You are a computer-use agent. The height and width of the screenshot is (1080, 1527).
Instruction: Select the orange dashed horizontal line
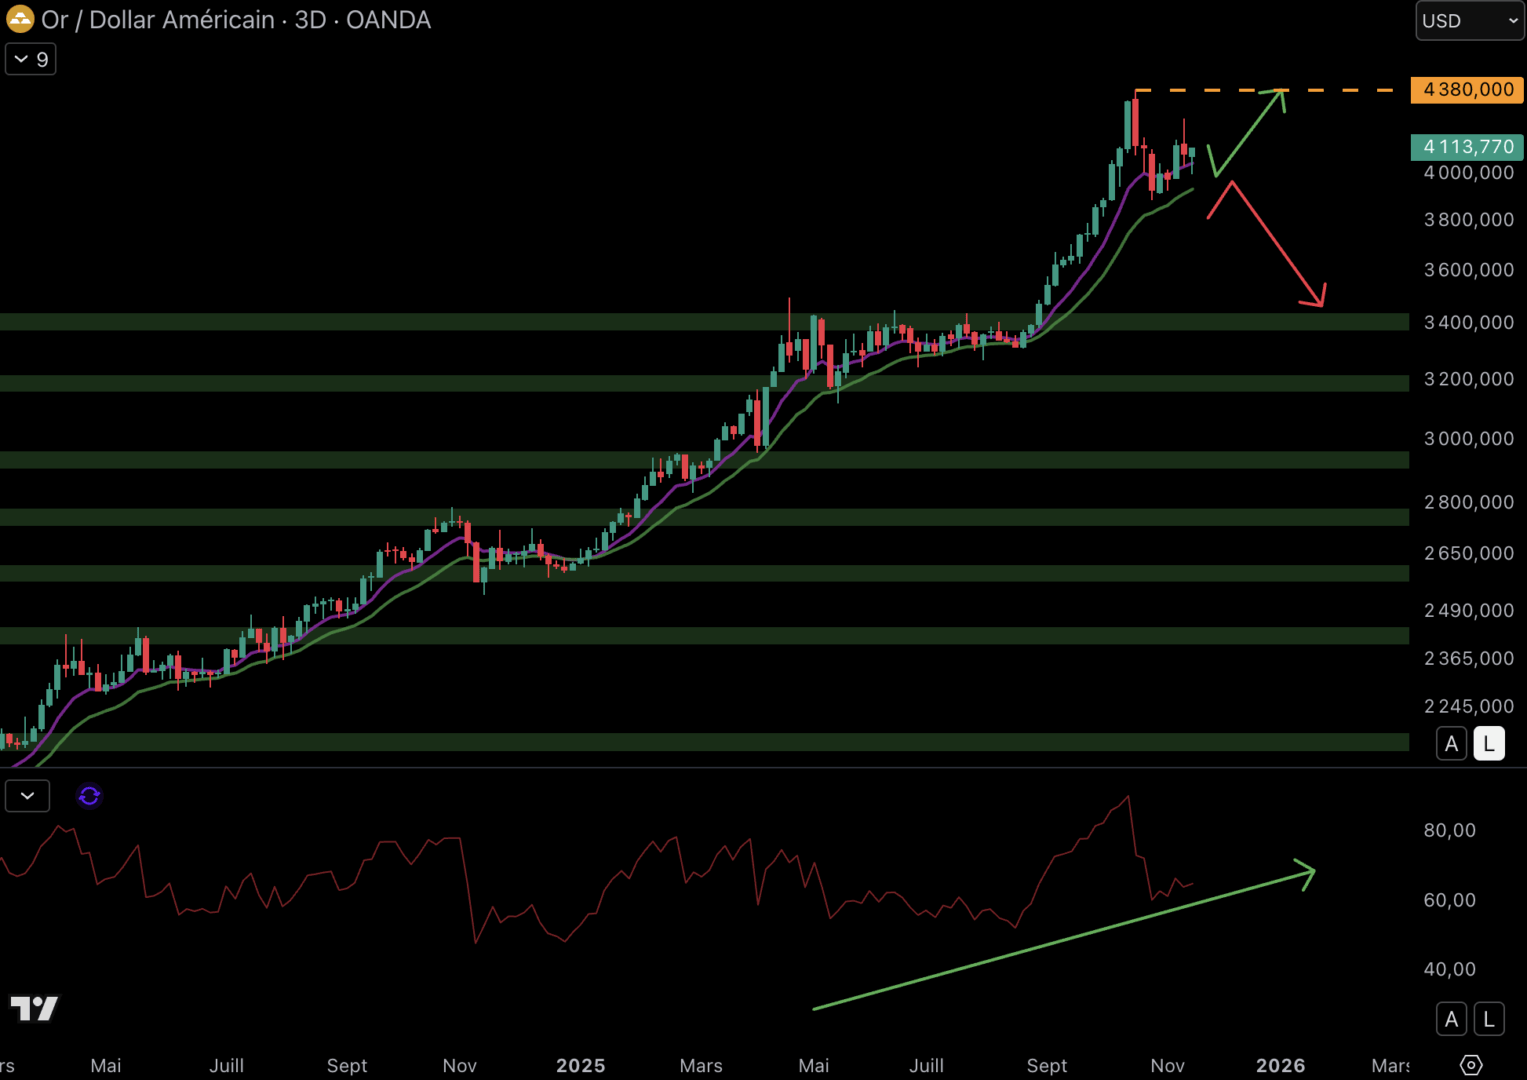pyautogui.click(x=1340, y=90)
